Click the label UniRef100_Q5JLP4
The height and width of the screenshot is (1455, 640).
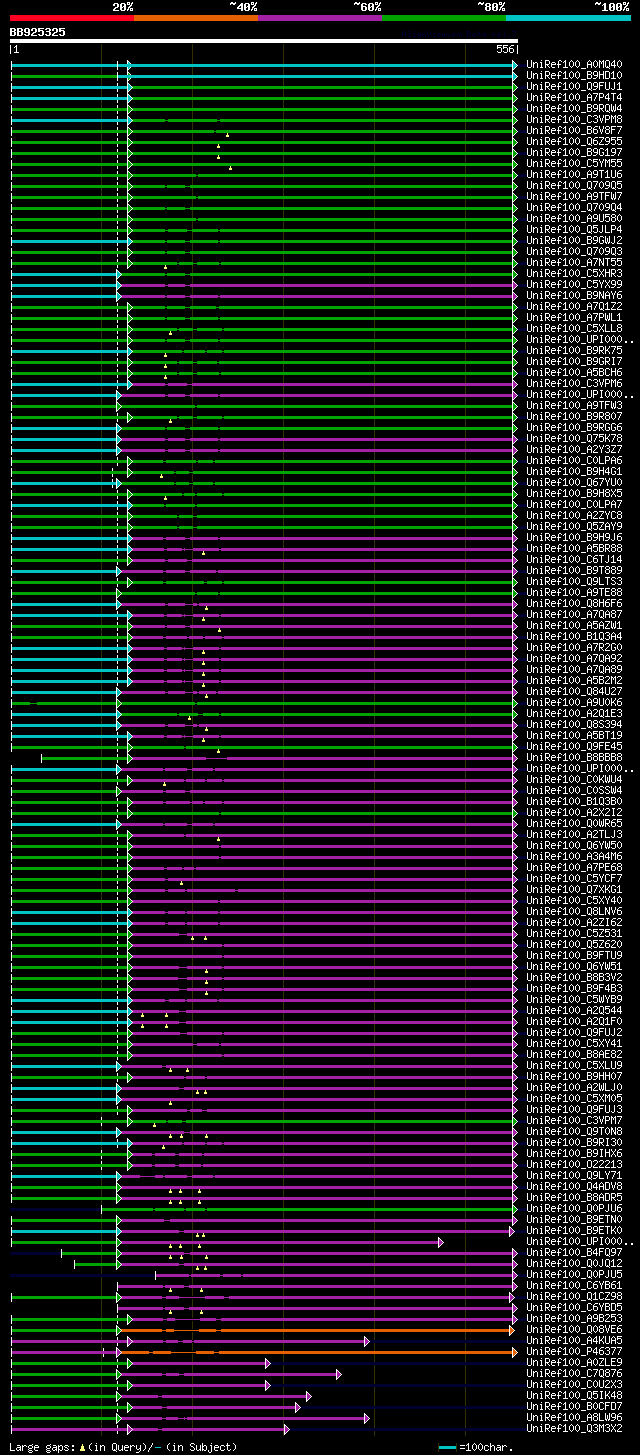(x=574, y=229)
